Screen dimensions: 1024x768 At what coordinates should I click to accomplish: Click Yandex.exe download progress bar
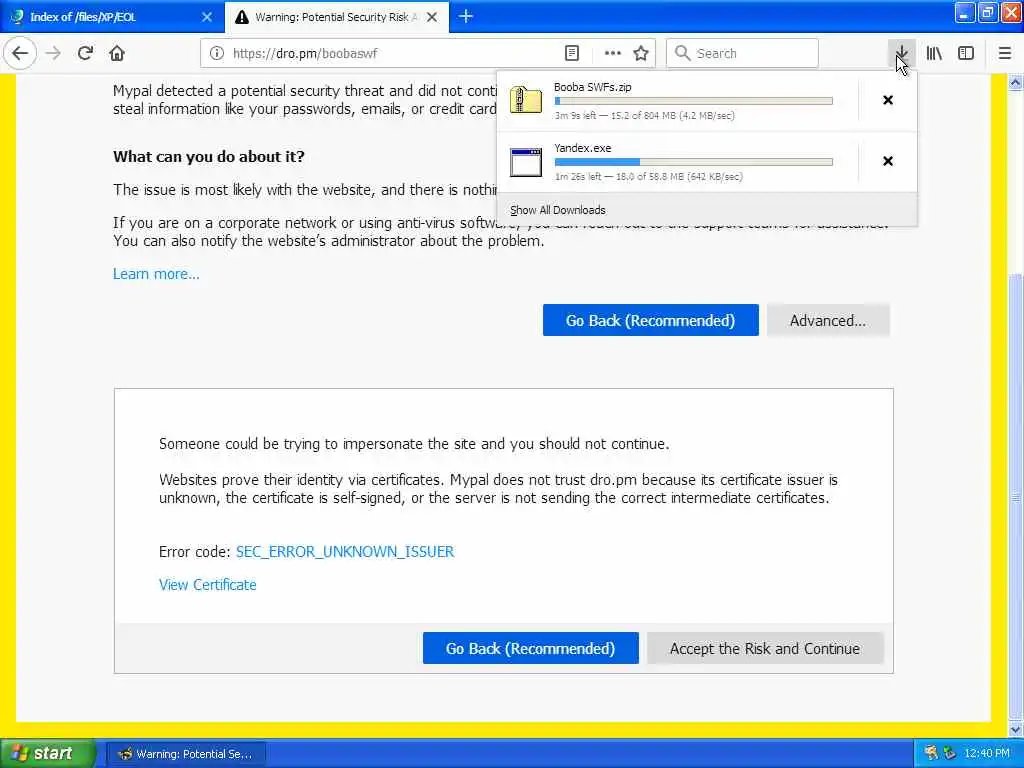pos(694,162)
